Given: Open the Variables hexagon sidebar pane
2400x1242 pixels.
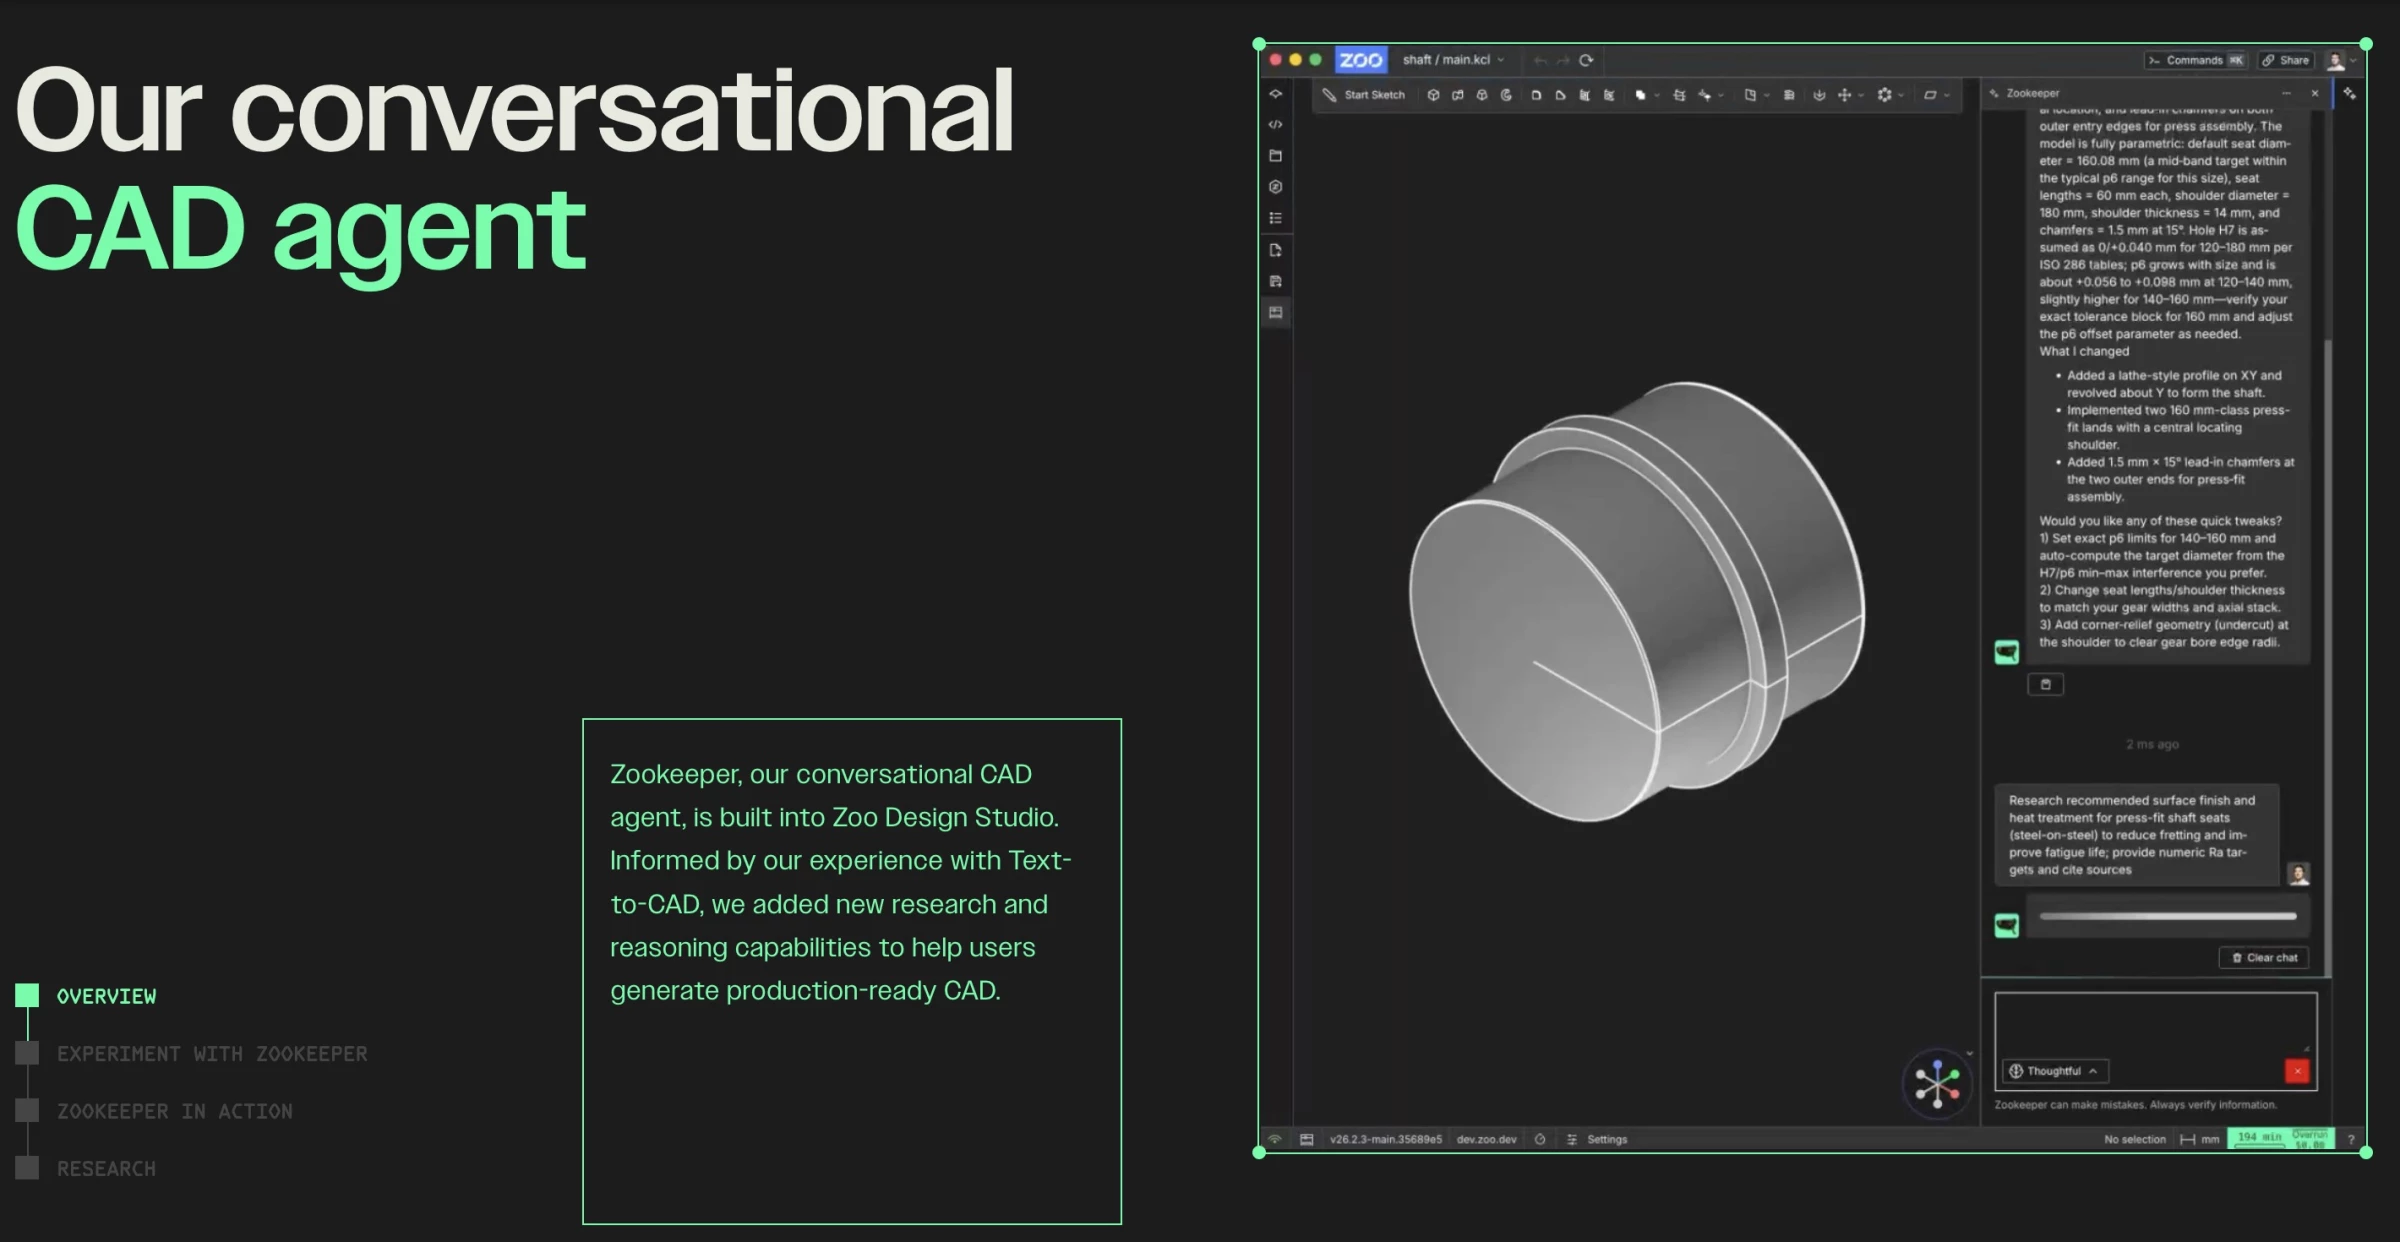Looking at the screenshot, I should click(1276, 187).
